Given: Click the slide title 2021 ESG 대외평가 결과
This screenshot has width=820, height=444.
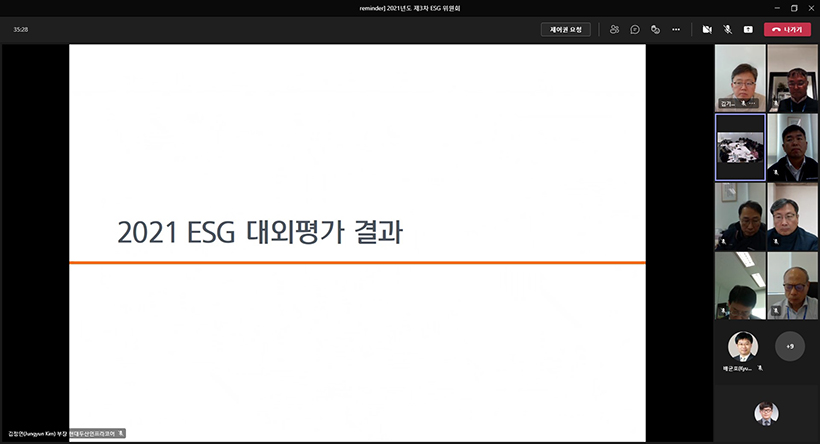Looking at the screenshot, I should (260, 232).
